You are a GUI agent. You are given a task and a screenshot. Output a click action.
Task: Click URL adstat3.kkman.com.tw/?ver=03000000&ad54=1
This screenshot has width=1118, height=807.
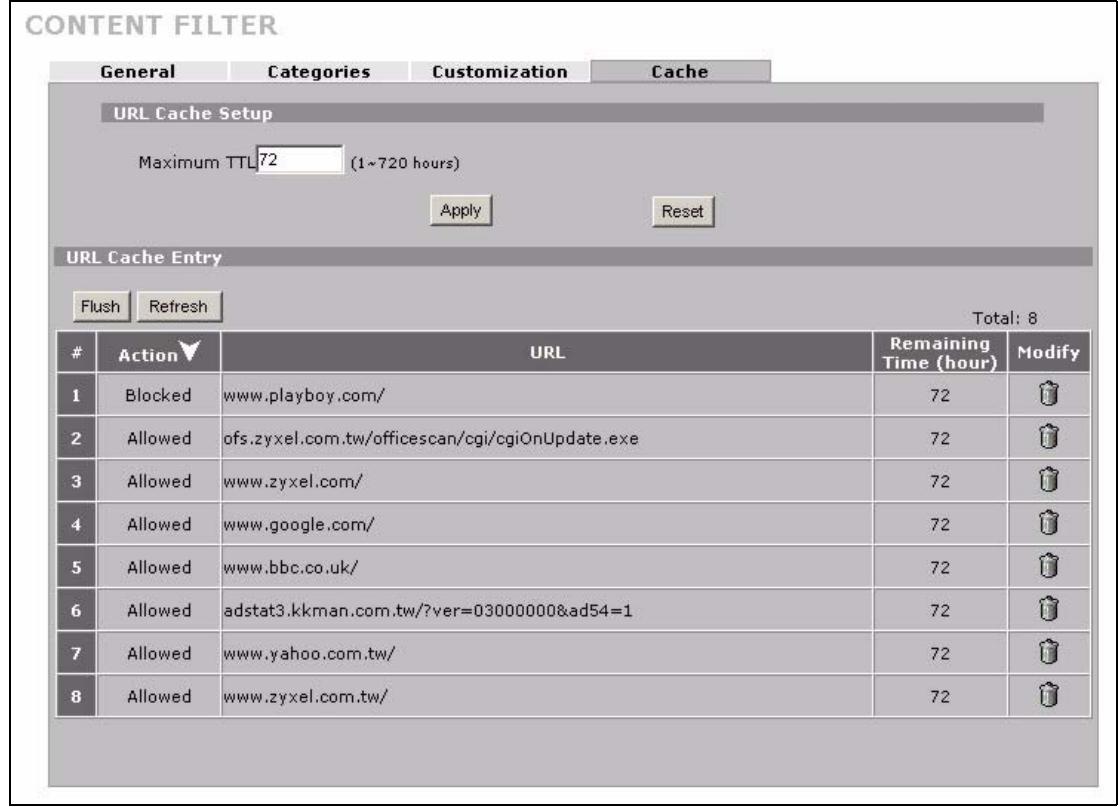[x=428, y=610]
